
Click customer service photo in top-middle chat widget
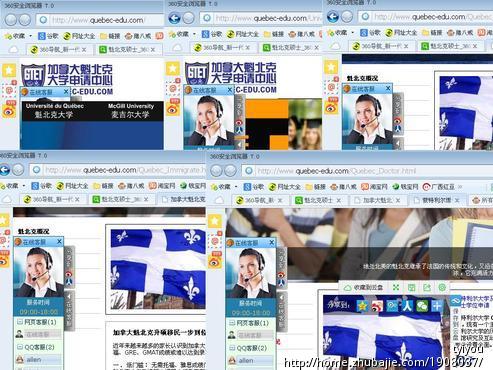click(x=209, y=121)
